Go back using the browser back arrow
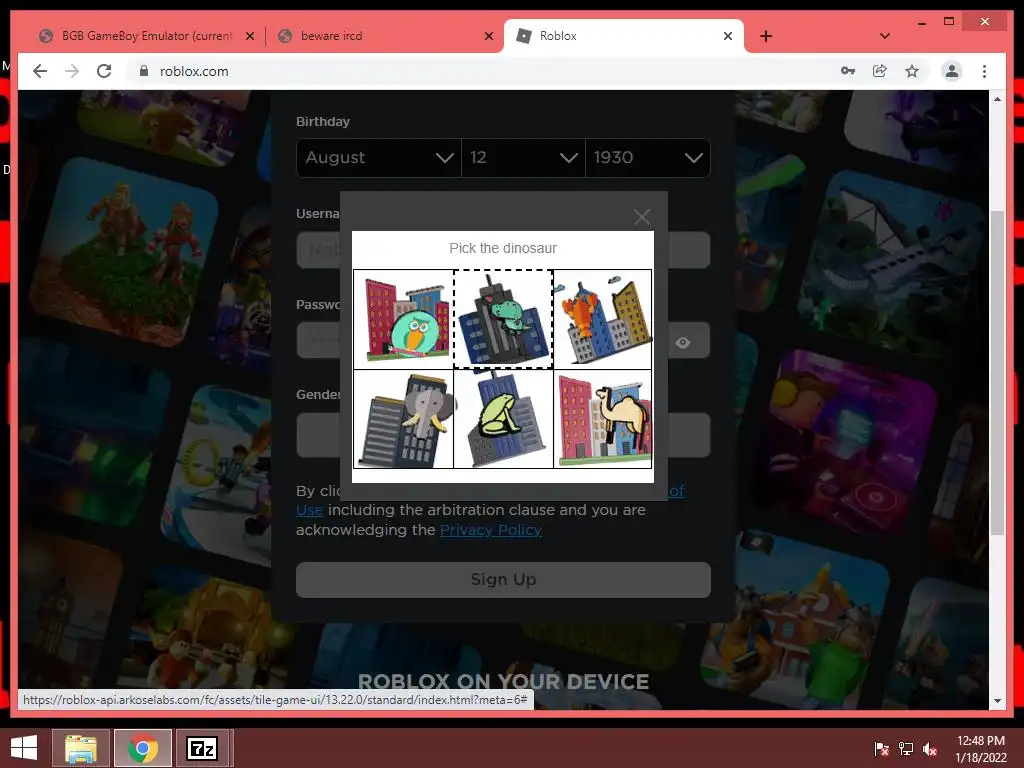 coord(40,71)
